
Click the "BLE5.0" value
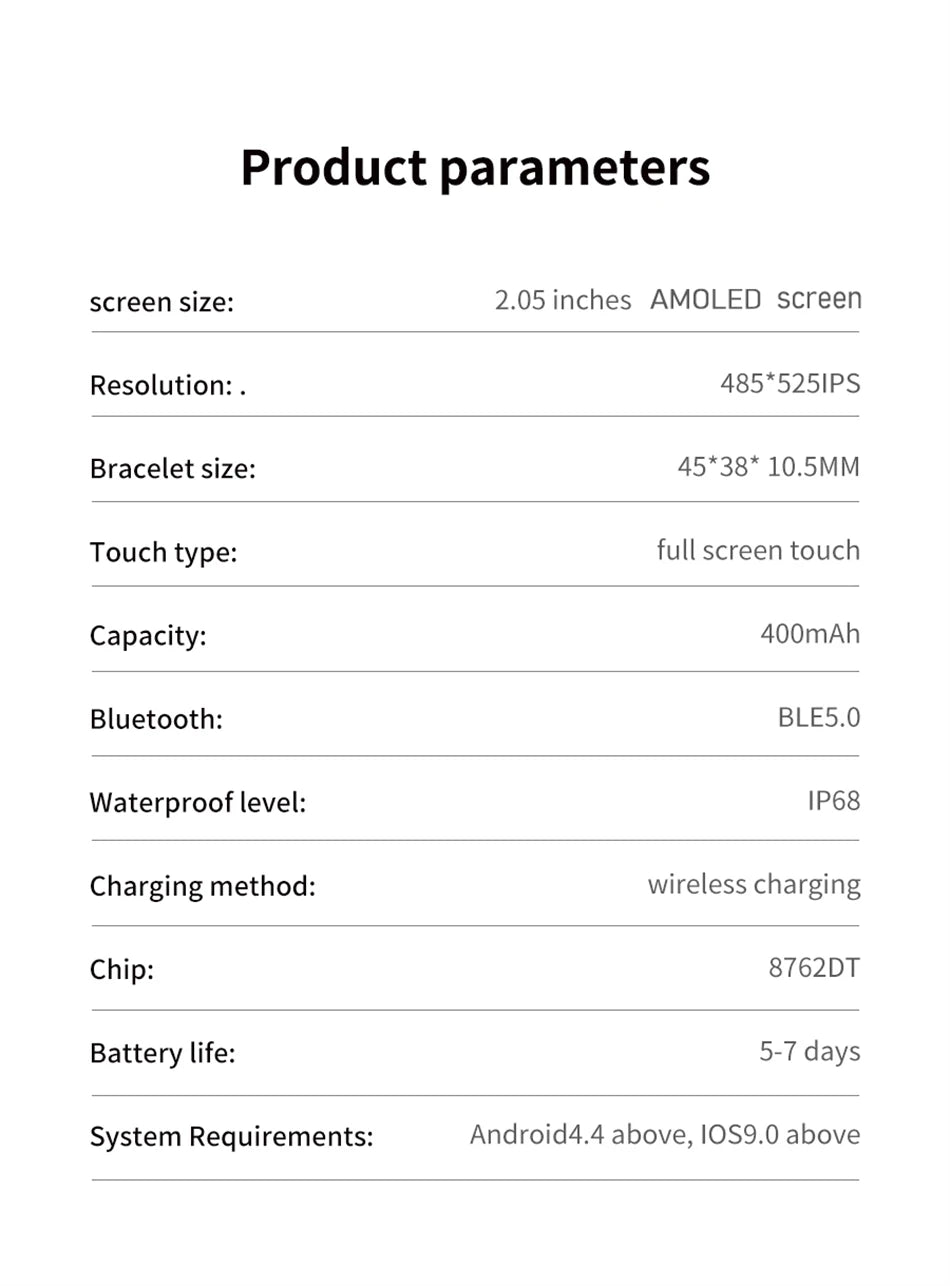click(818, 717)
